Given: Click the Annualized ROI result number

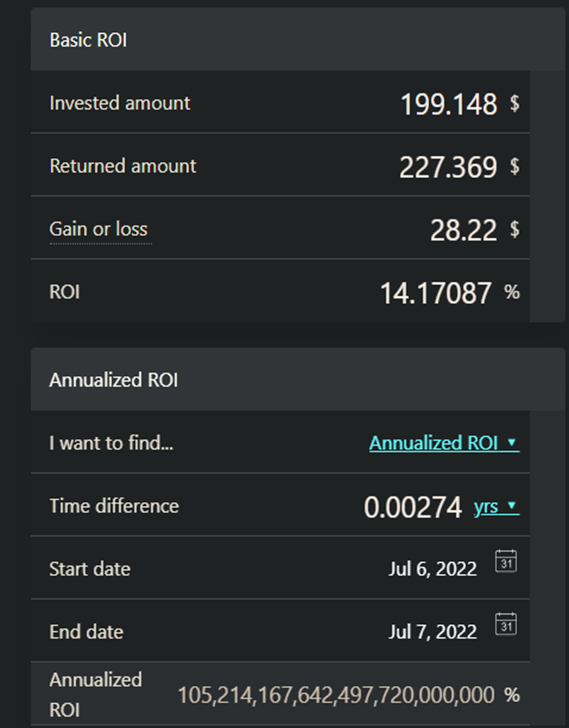Looking at the screenshot, I should (x=336, y=695).
